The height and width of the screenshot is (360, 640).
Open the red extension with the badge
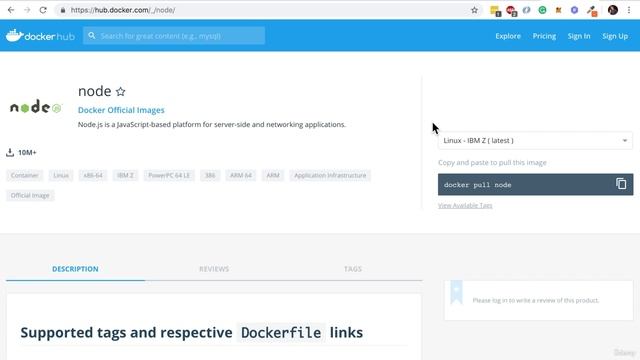click(511, 11)
